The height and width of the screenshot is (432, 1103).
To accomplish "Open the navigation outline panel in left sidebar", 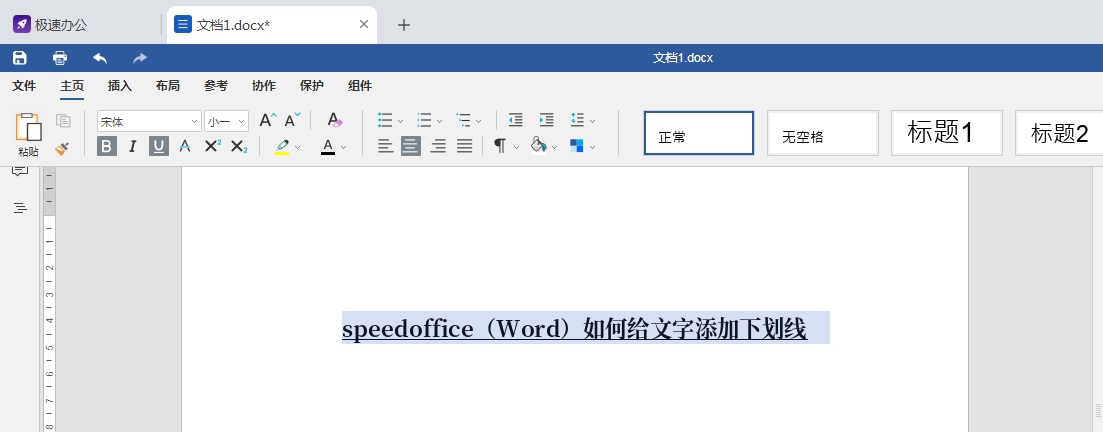I will coord(20,208).
